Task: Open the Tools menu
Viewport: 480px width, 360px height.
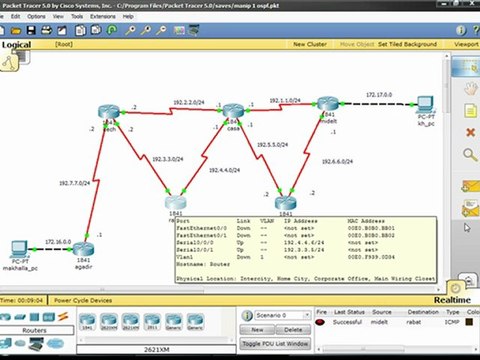Action: 77,16
